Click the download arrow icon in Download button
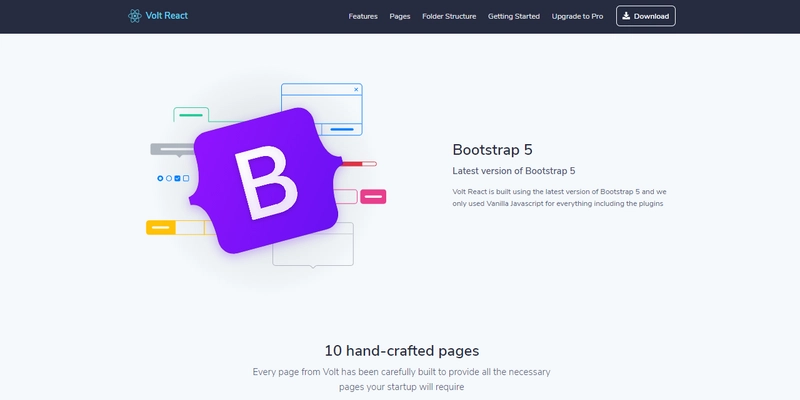The image size is (800, 400). (x=626, y=16)
